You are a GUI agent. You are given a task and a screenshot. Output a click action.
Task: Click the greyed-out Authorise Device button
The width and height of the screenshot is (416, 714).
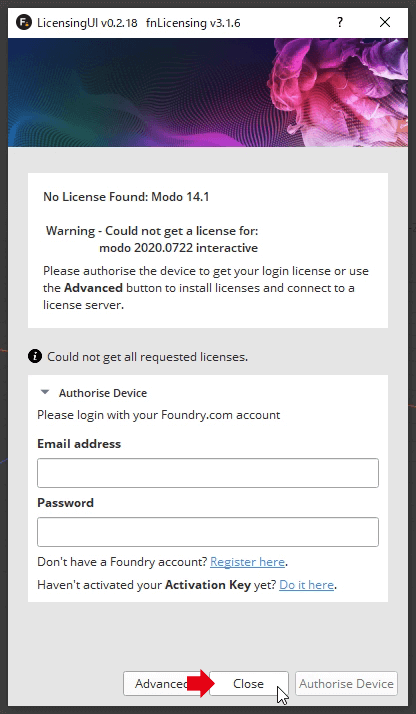click(346, 683)
